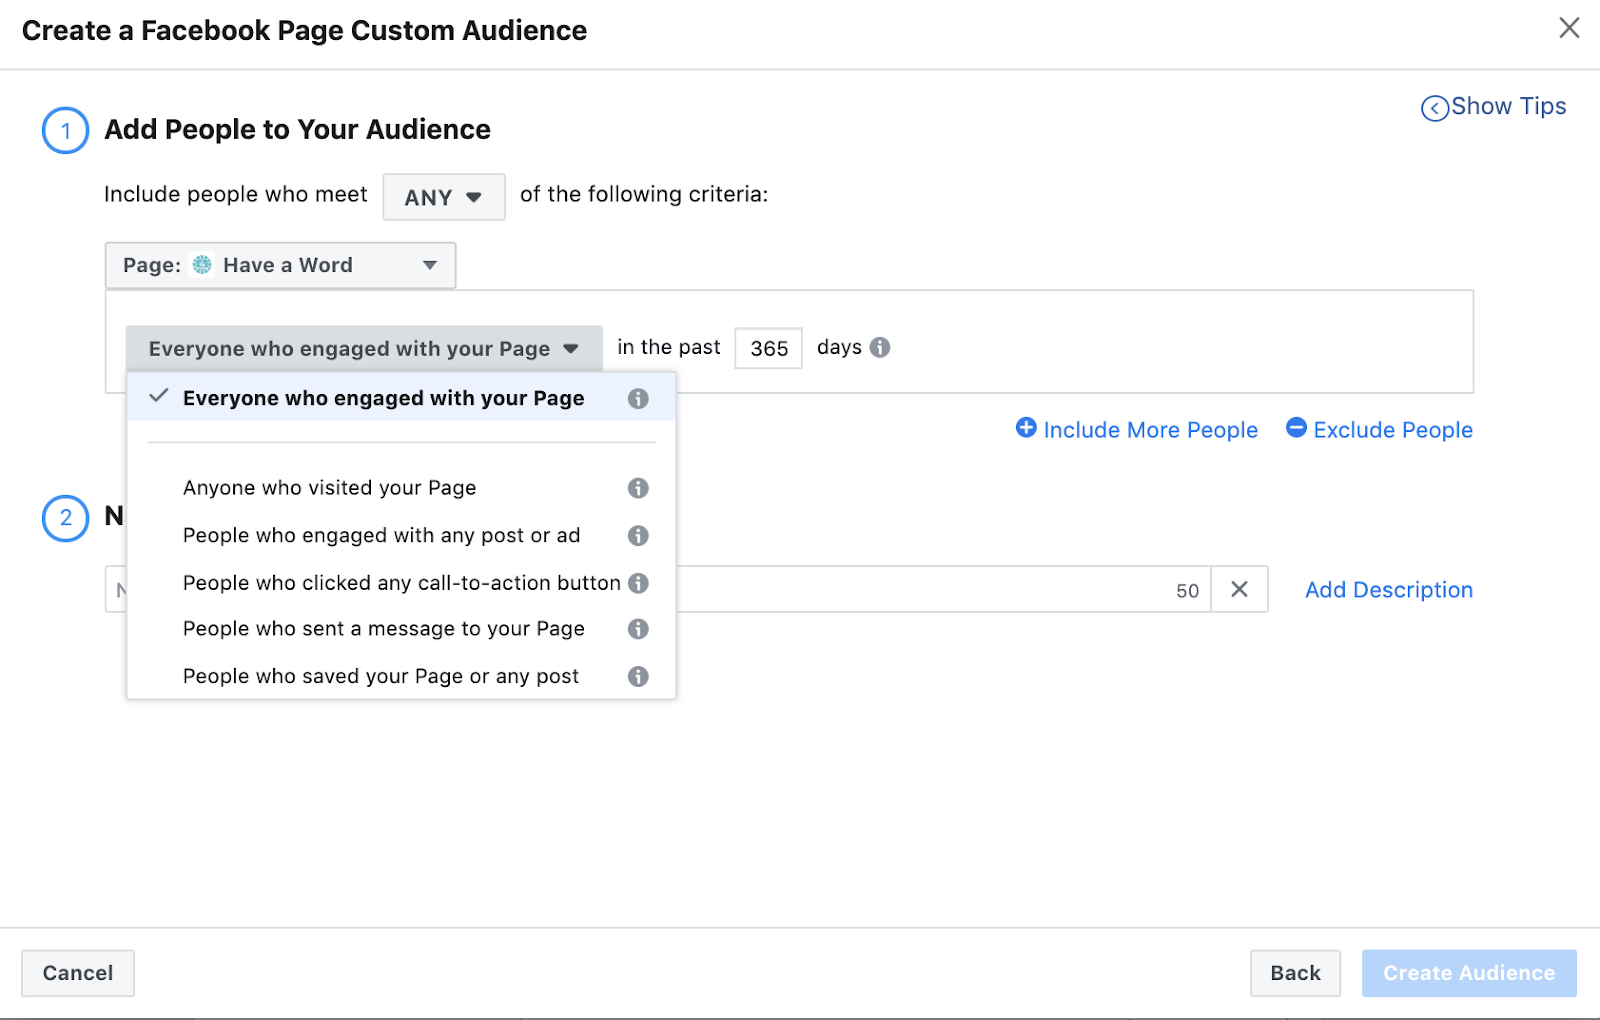The height and width of the screenshot is (1020, 1600).
Task: Click info icon for 'saved your Page' option
Action: pos(638,677)
